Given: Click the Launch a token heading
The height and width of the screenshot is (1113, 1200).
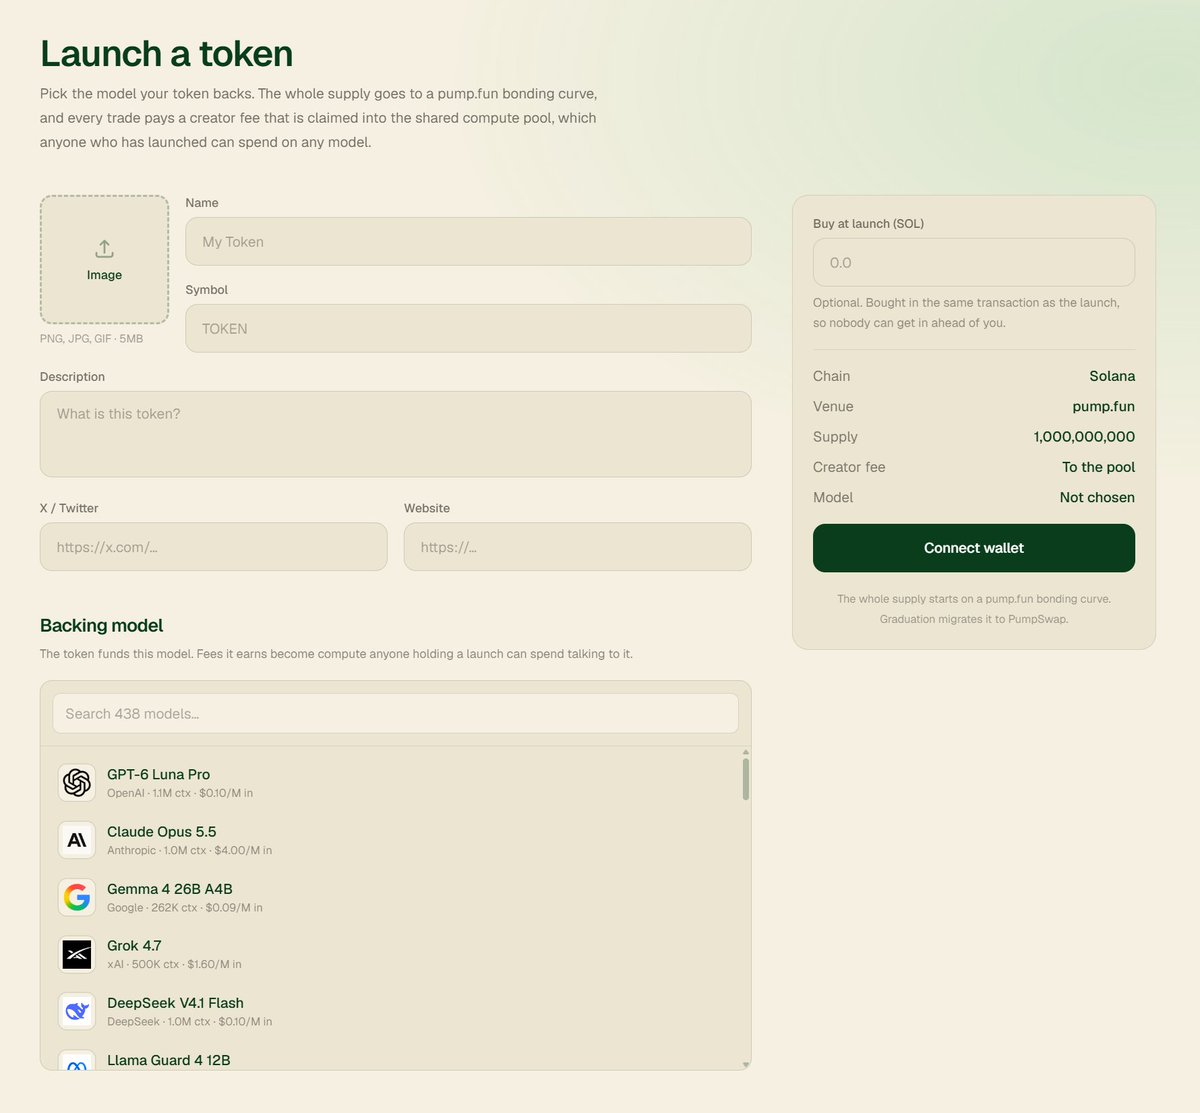Looking at the screenshot, I should [166, 53].
